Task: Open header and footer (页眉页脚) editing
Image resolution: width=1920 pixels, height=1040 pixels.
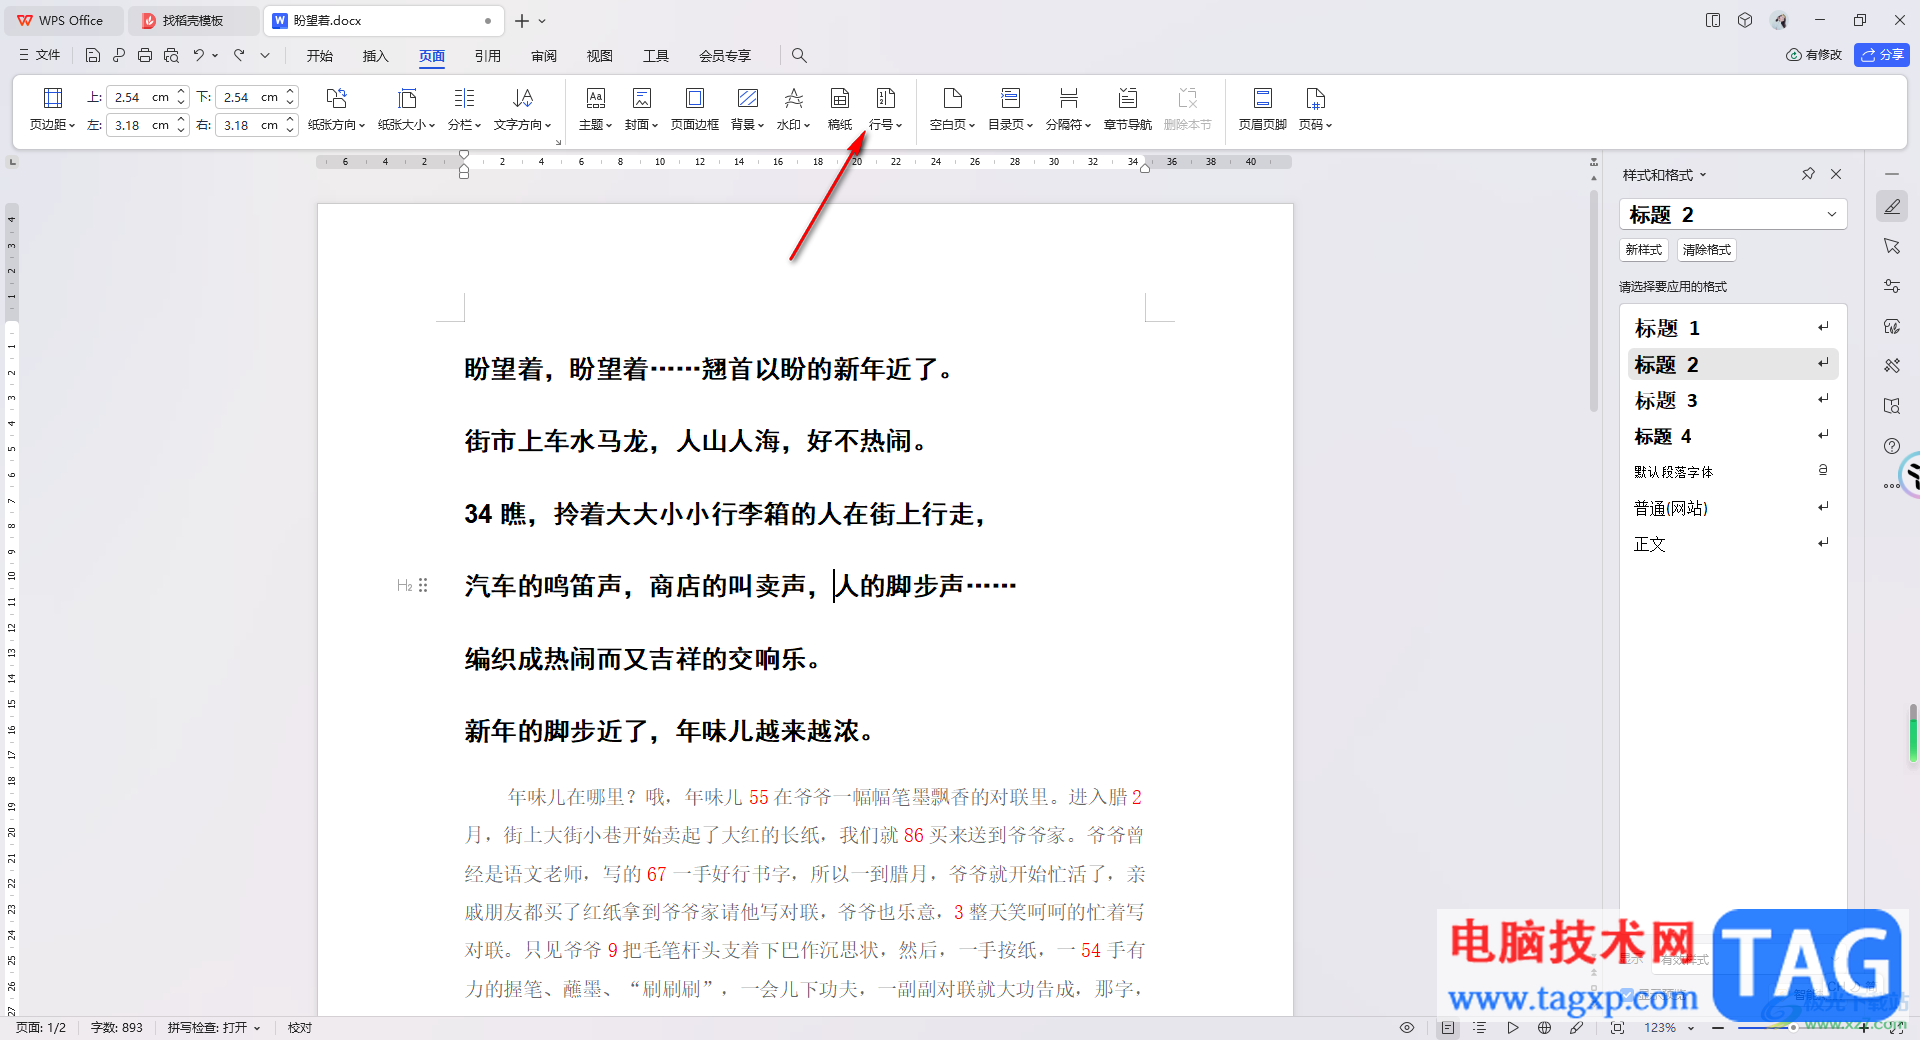Action: click(x=1262, y=110)
